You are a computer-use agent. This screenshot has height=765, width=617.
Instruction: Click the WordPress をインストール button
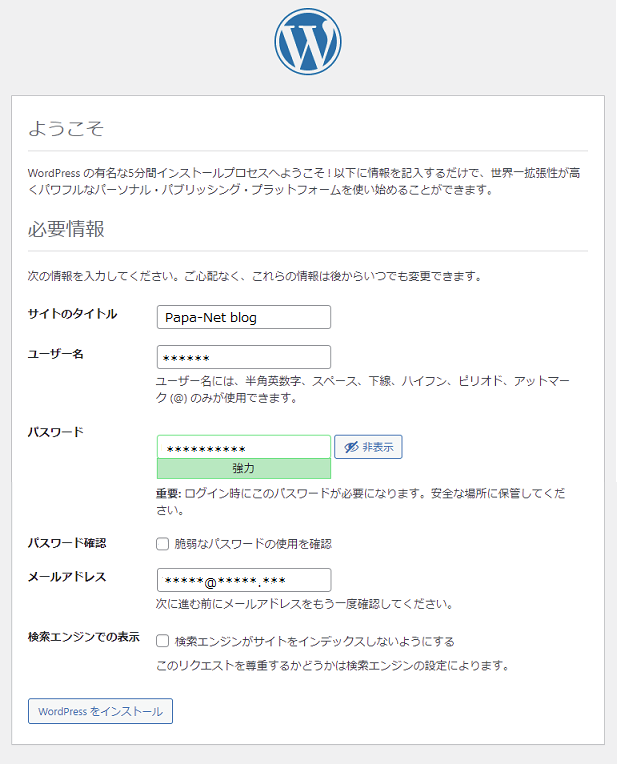point(100,711)
